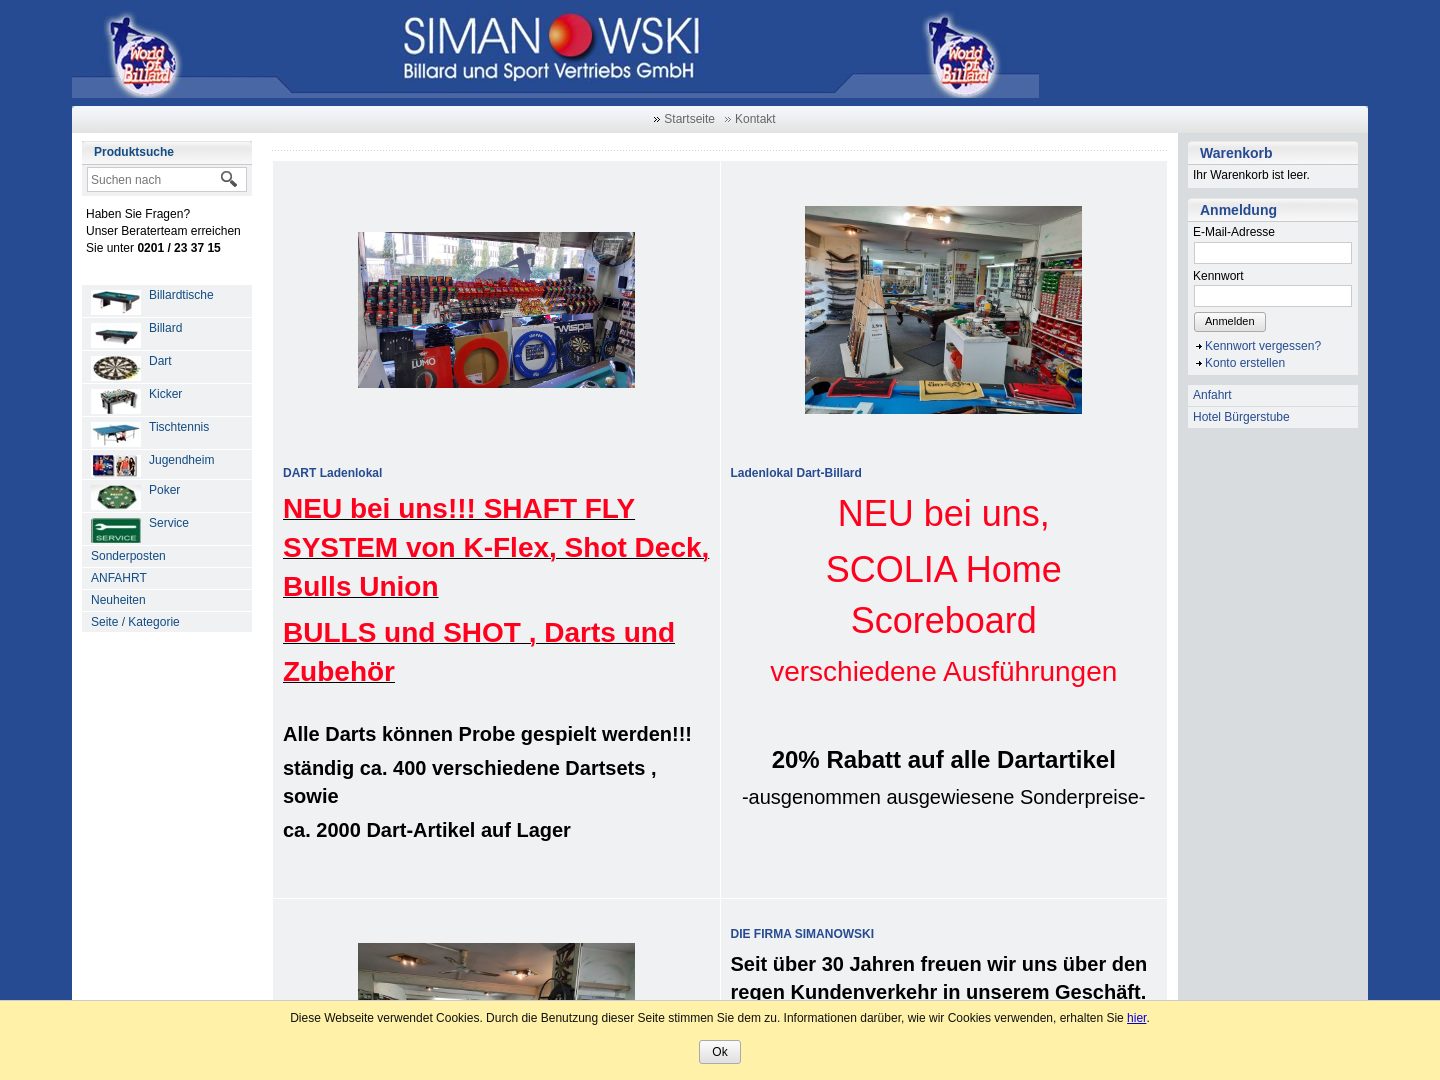Click the Warenkorb panel header
1440x1080 pixels.
click(x=1272, y=153)
